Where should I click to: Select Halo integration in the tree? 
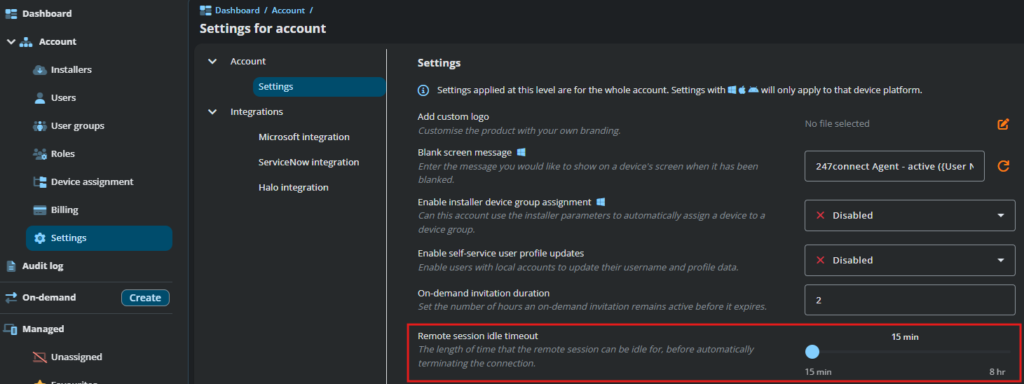click(x=293, y=188)
